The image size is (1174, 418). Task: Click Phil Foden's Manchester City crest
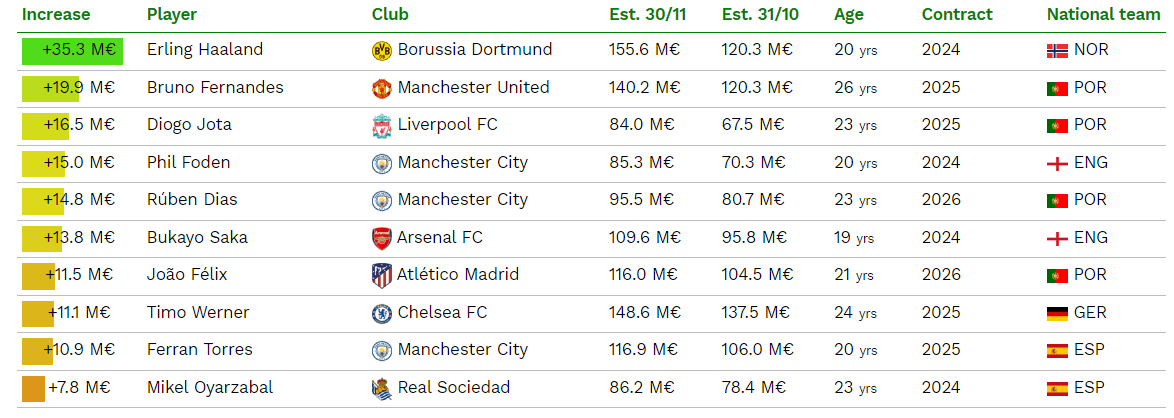pyautogui.click(x=382, y=163)
